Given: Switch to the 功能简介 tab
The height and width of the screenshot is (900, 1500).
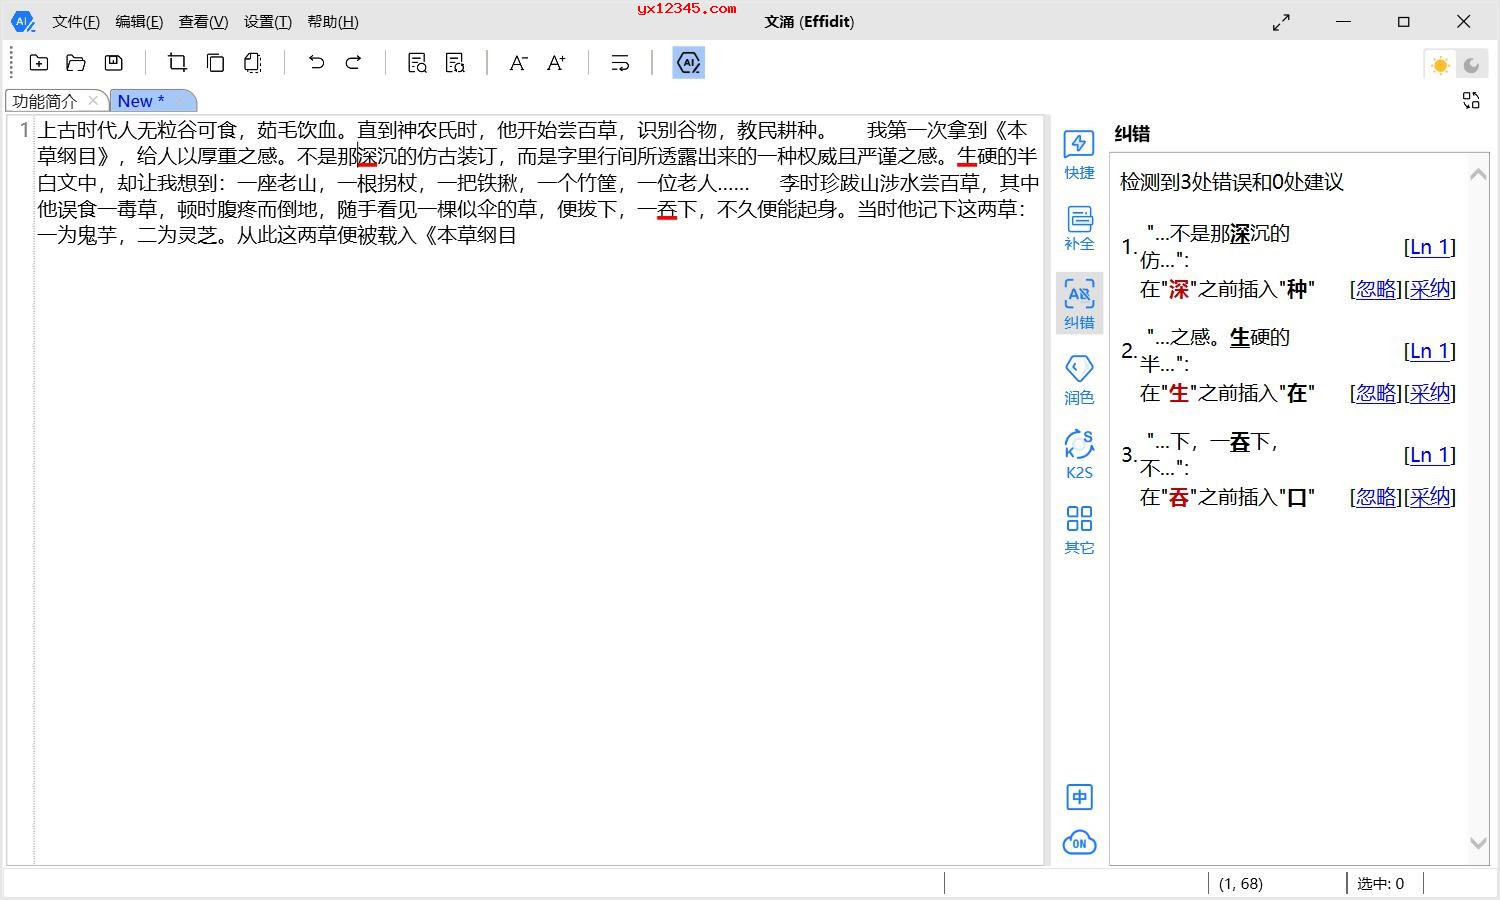Looking at the screenshot, I should pos(45,101).
